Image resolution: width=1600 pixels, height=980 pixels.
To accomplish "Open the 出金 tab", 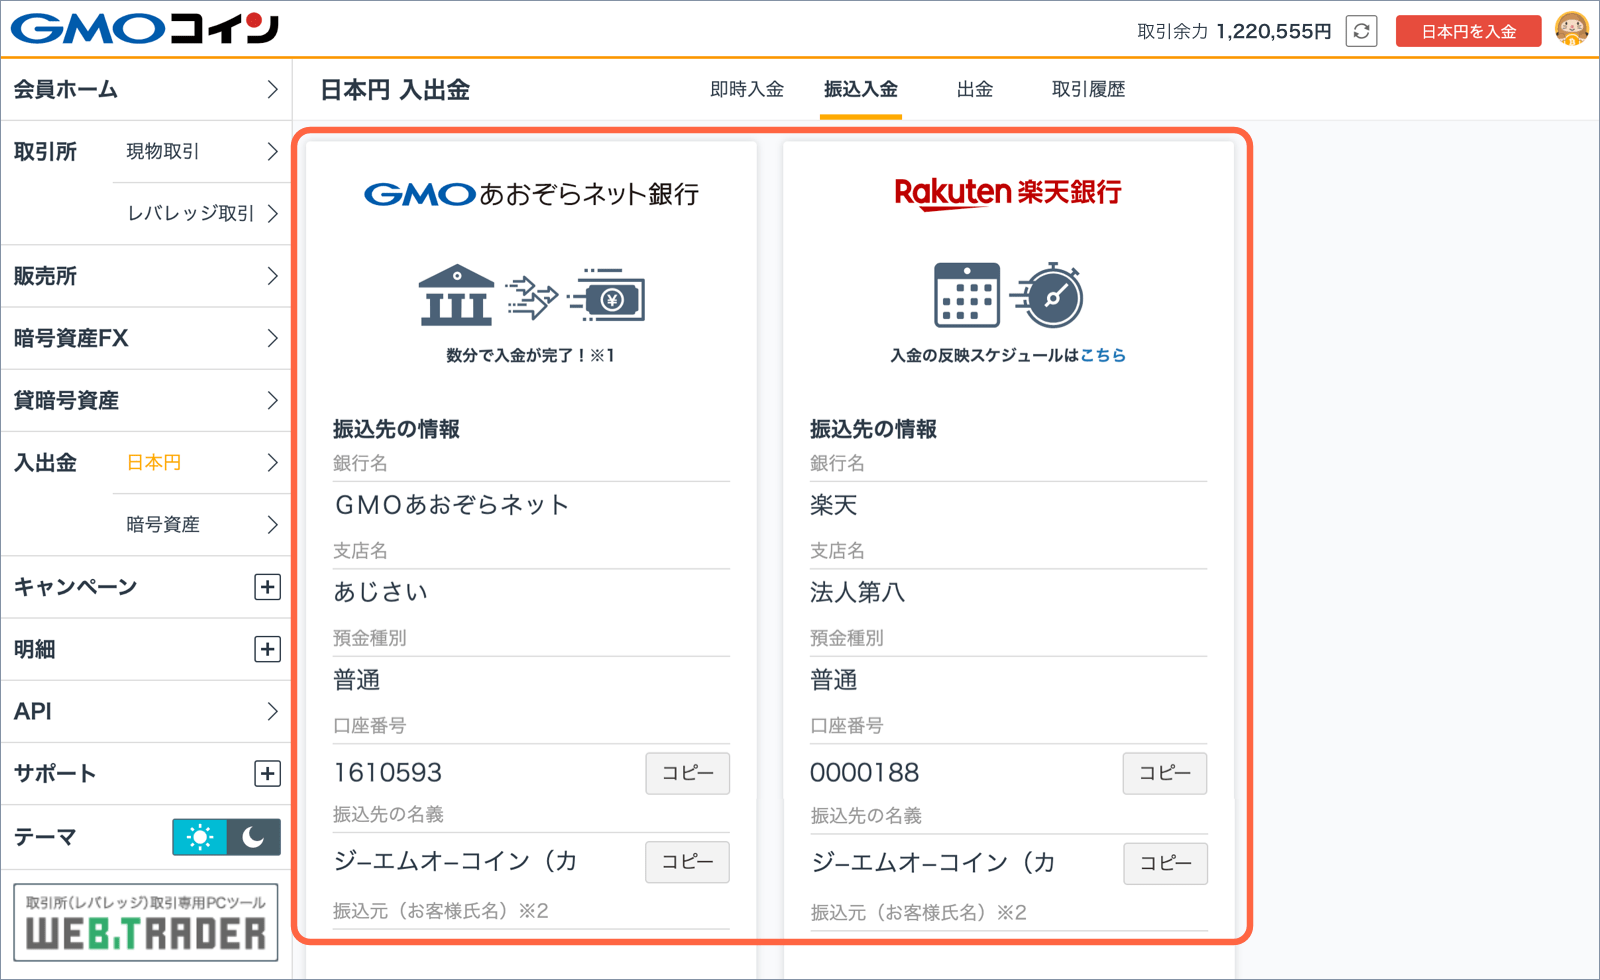I will pos(975,89).
